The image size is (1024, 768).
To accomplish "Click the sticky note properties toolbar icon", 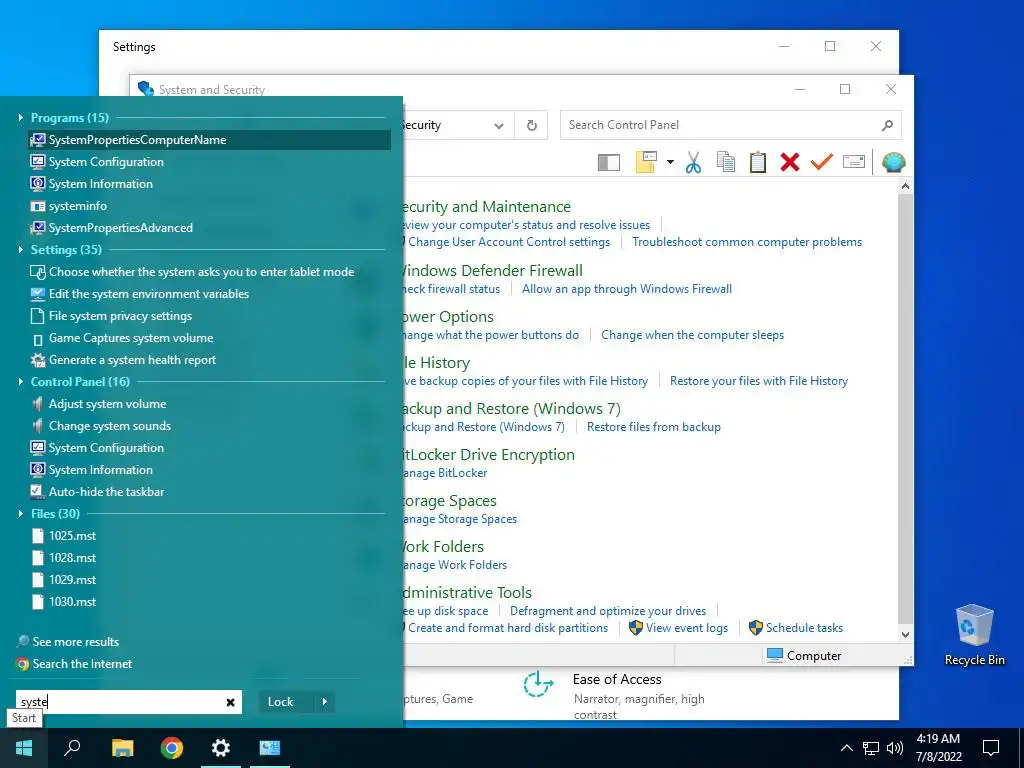I will click(646, 162).
